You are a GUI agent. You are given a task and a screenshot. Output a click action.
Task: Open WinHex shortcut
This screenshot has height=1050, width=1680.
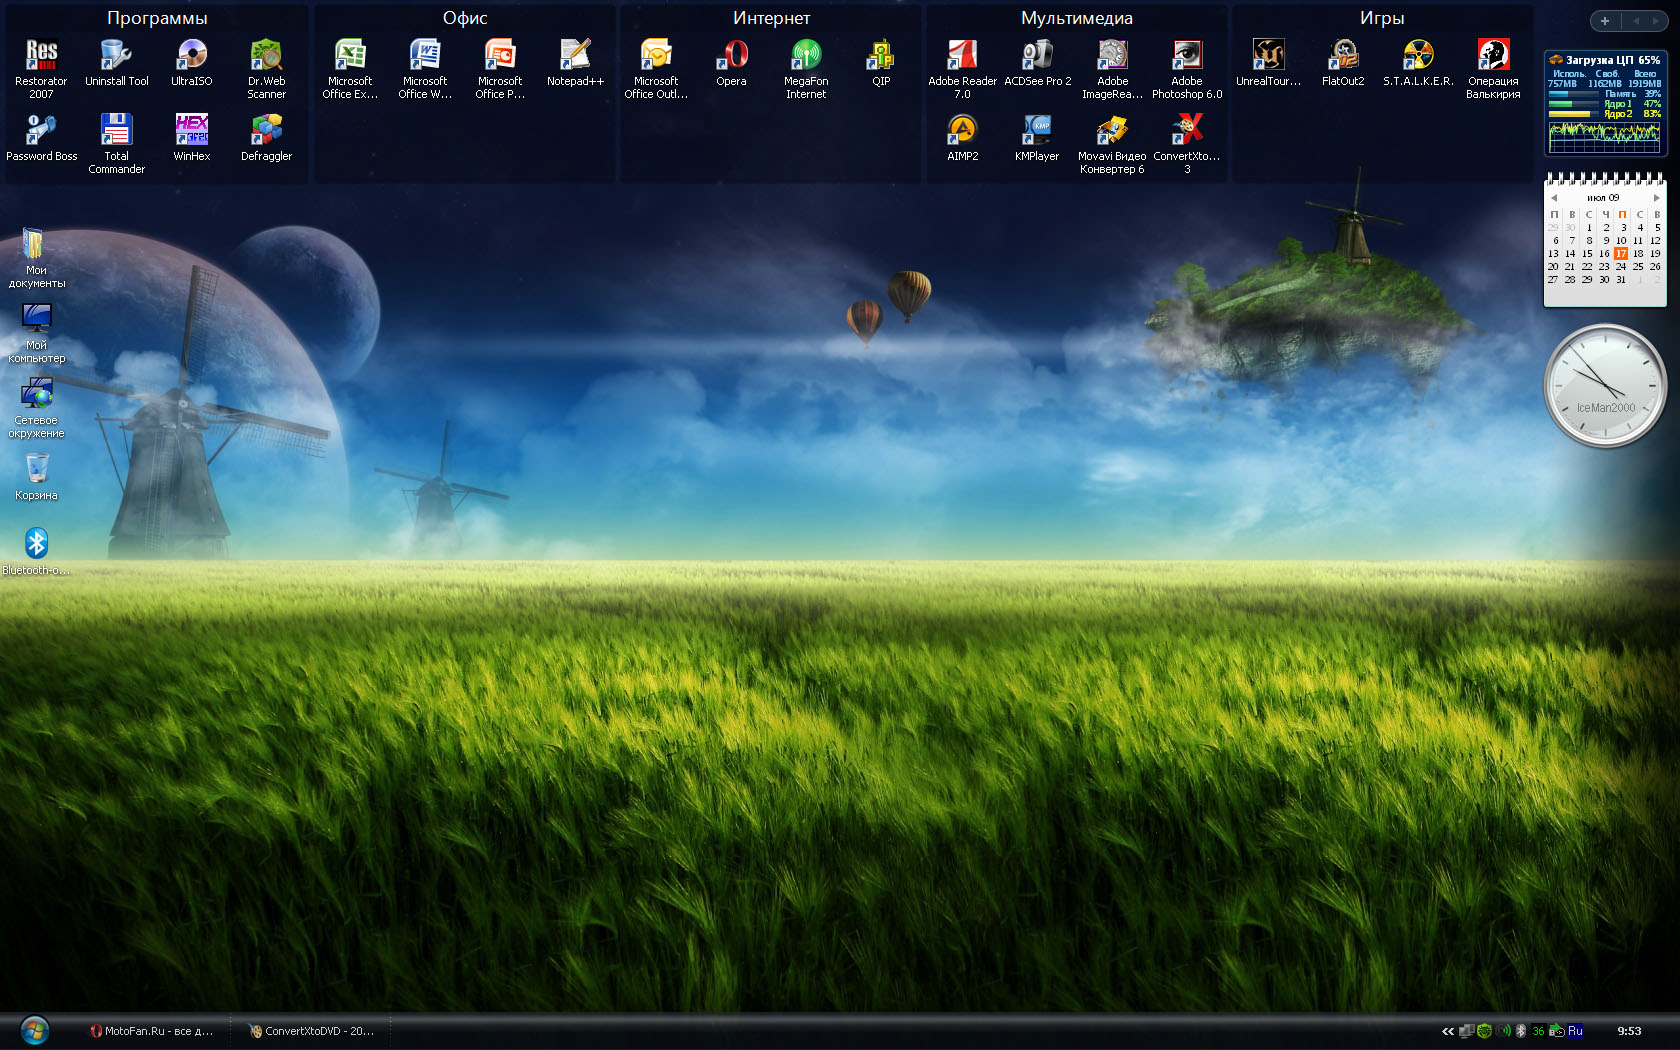coord(191,137)
